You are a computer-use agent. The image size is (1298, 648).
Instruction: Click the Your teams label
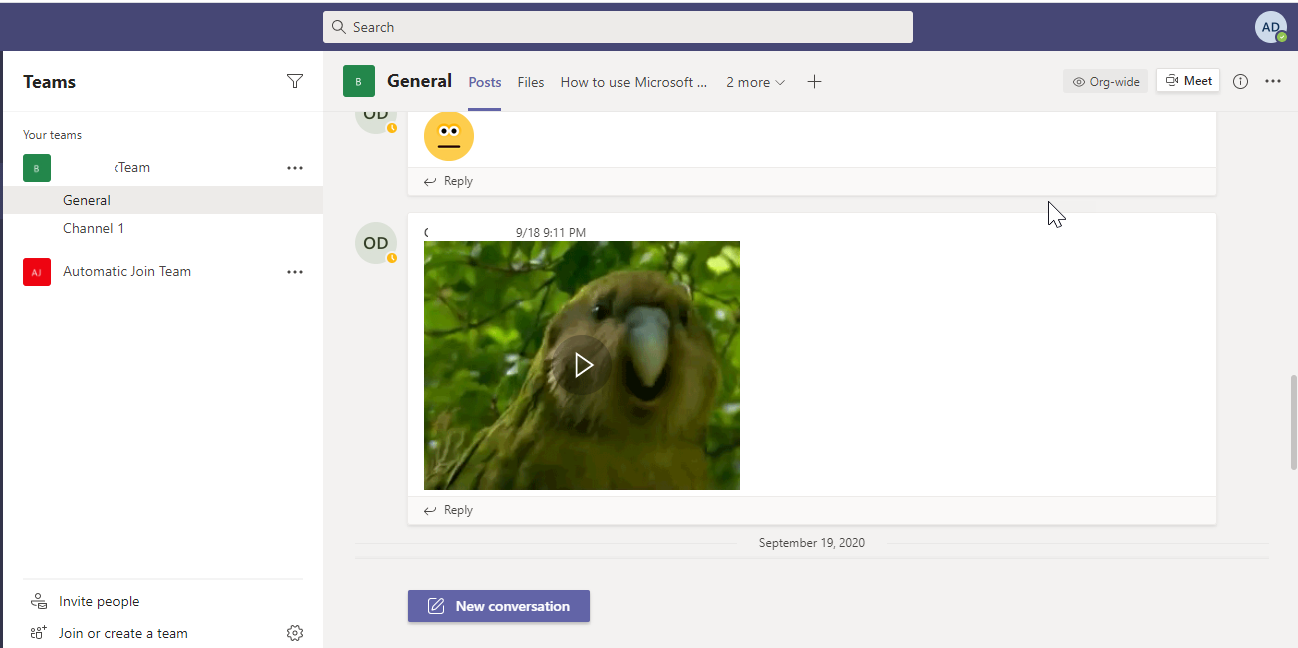tap(53, 135)
